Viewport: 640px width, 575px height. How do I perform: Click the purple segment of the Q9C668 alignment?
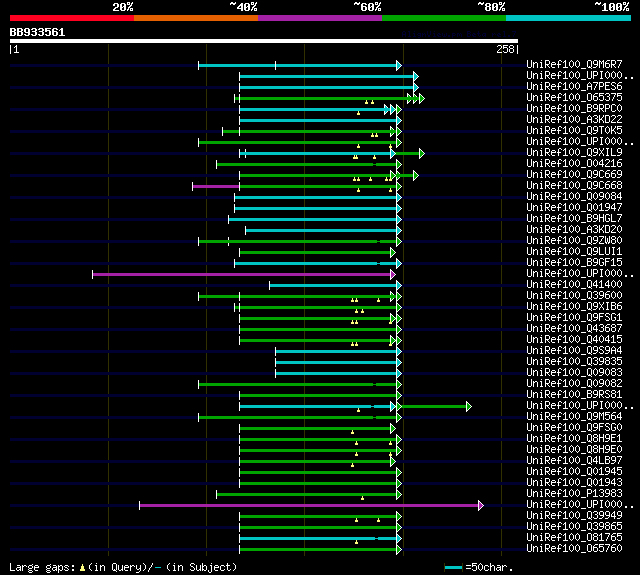(216, 186)
